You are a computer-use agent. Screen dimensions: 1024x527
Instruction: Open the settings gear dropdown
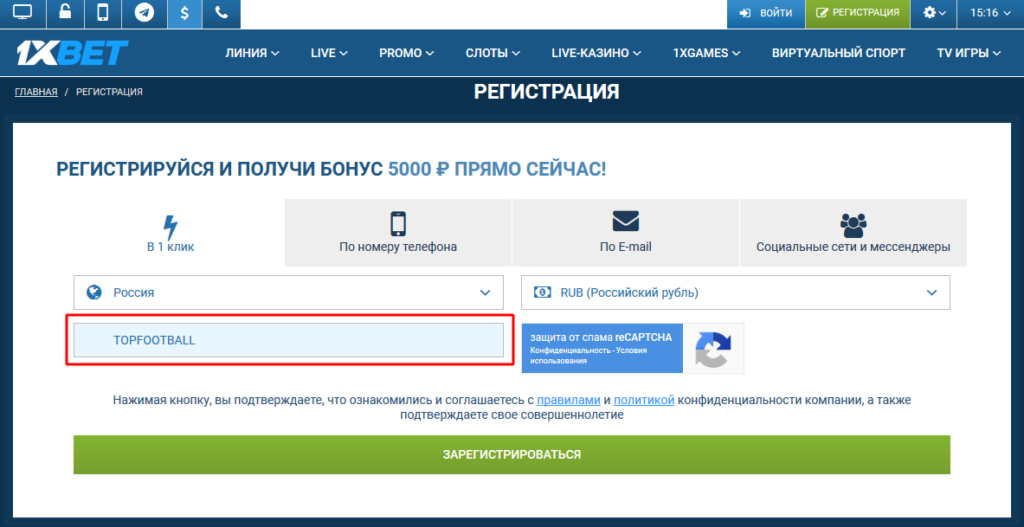click(934, 14)
